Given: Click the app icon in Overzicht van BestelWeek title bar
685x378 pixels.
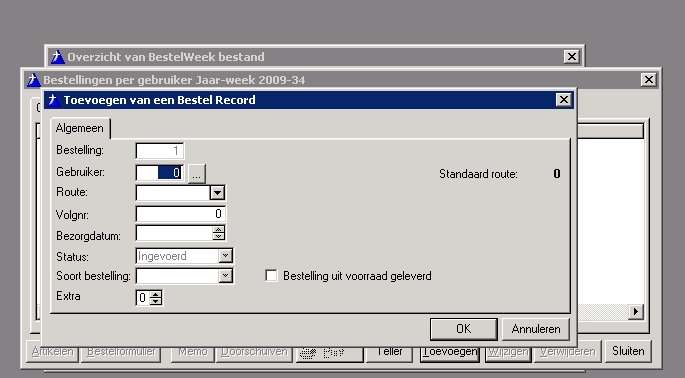Looking at the screenshot, I should [x=58, y=57].
